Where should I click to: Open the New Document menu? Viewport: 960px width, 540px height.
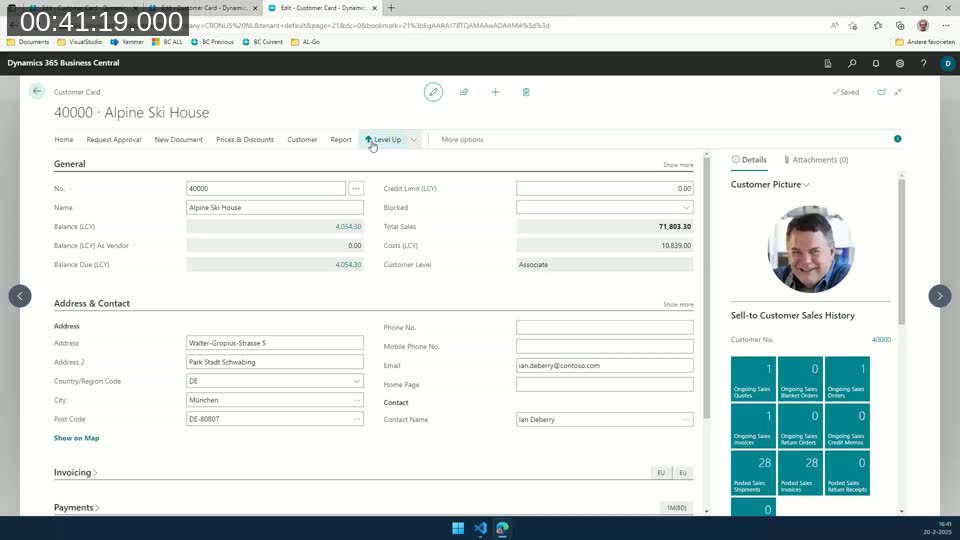(178, 140)
